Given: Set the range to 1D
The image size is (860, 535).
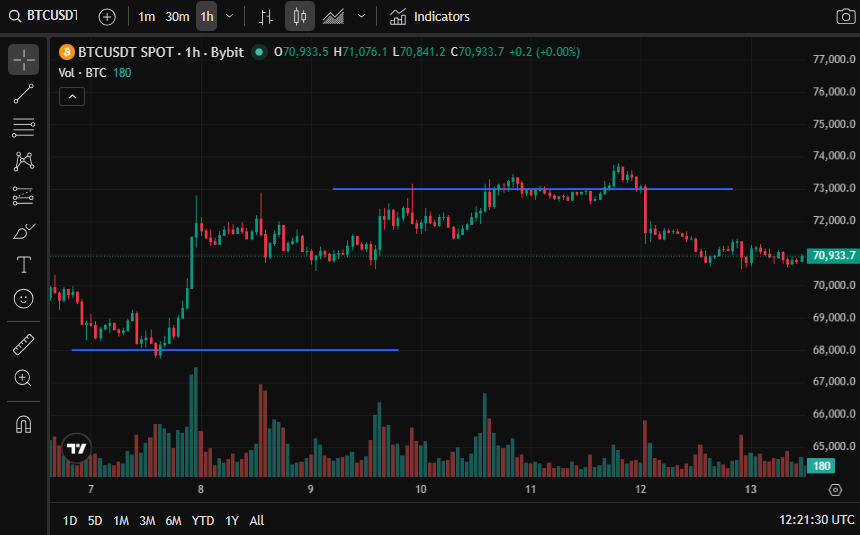Looking at the screenshot, I should (x=70, y=521).
